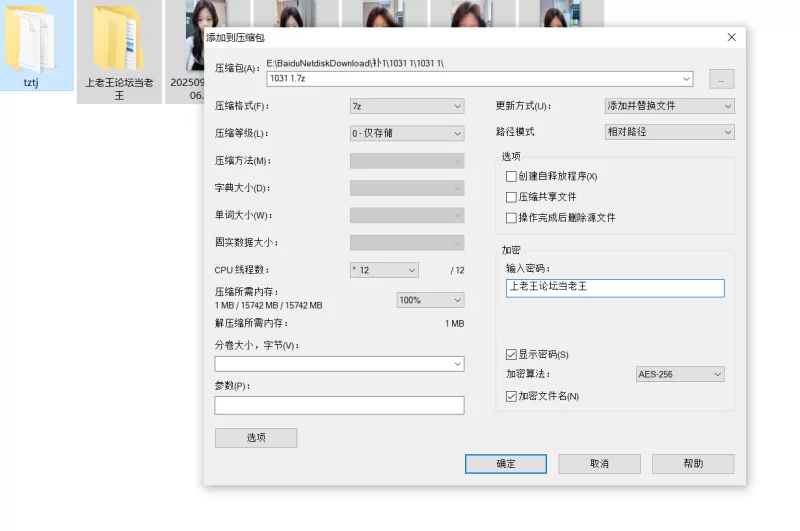800x531 pixels.
Task: Select the 上老王论坛当老王 folder icon
Action: point(119,40)
